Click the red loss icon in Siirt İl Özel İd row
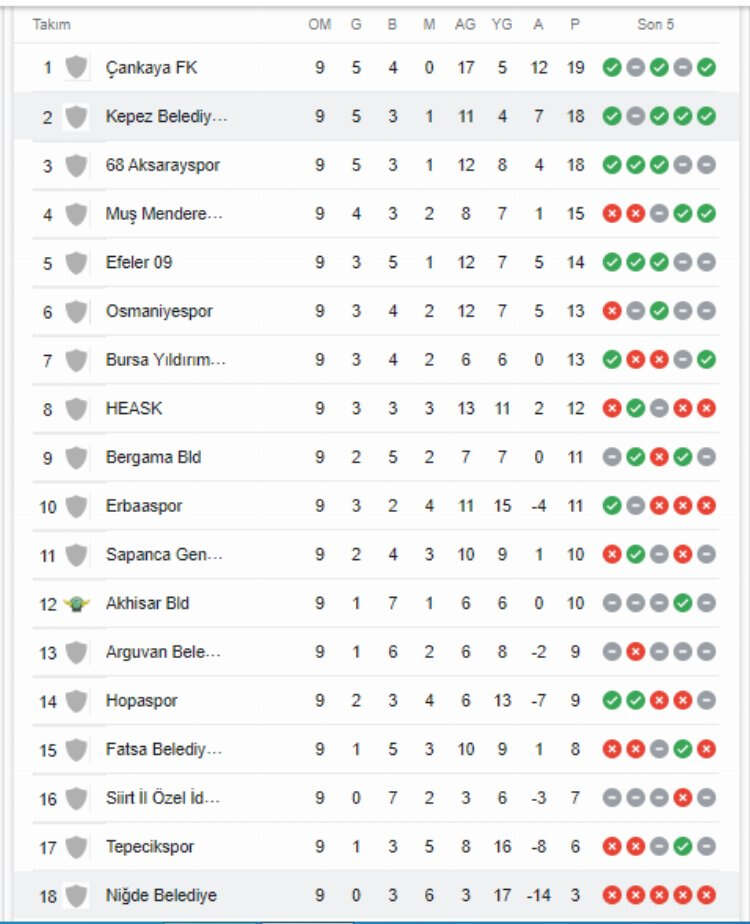Image resolution: width=750 pixels, height=924 pixels. click(x=683, y=798)
